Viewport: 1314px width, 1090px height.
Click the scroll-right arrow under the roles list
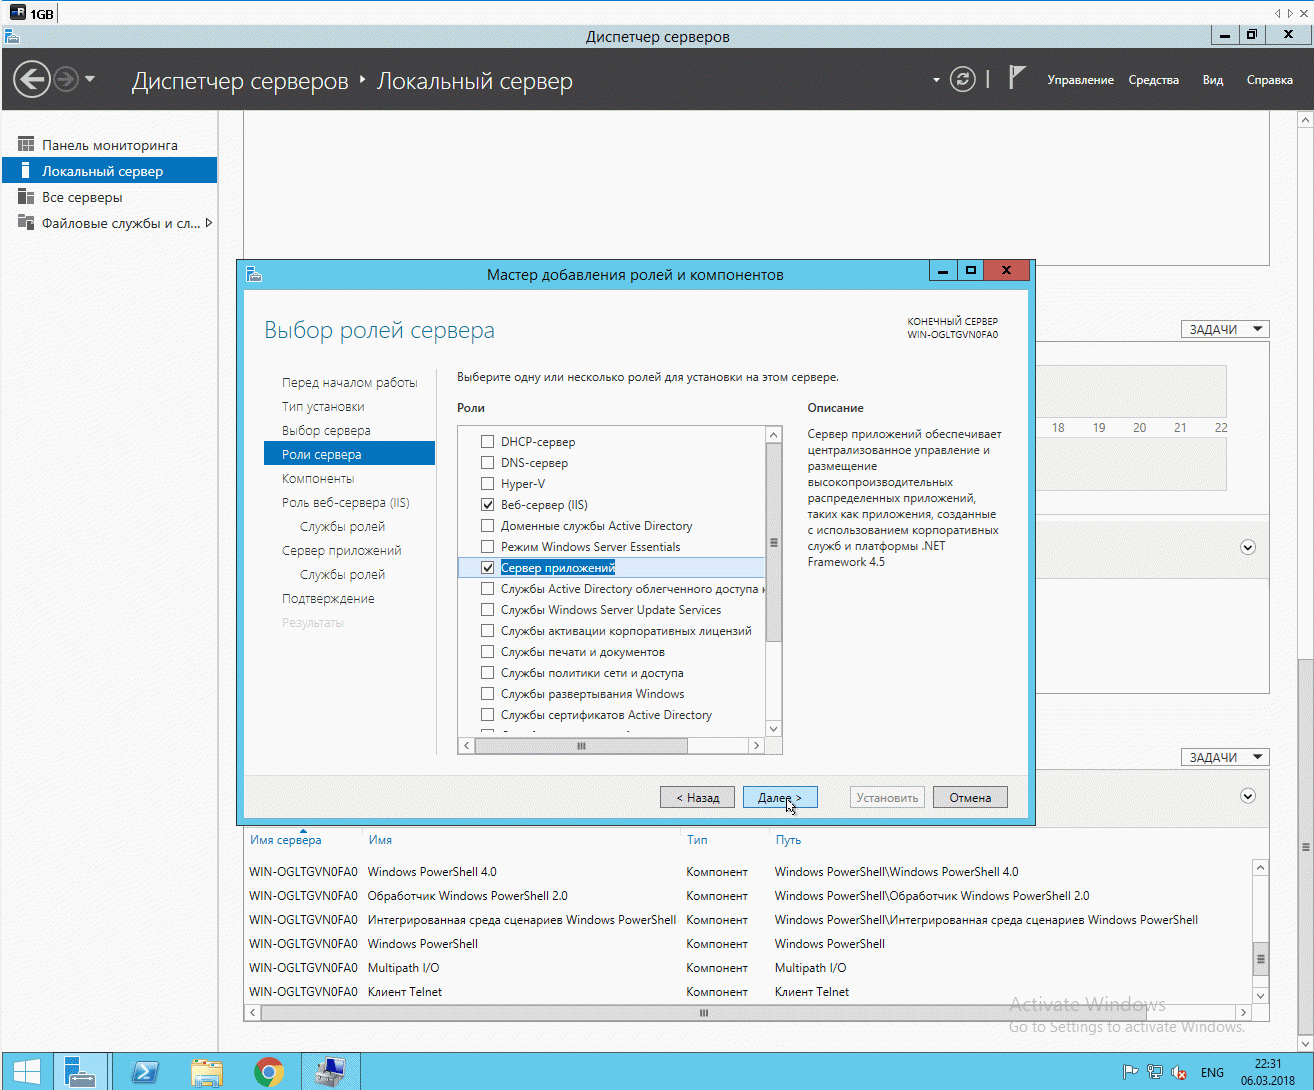coord(756,746)
